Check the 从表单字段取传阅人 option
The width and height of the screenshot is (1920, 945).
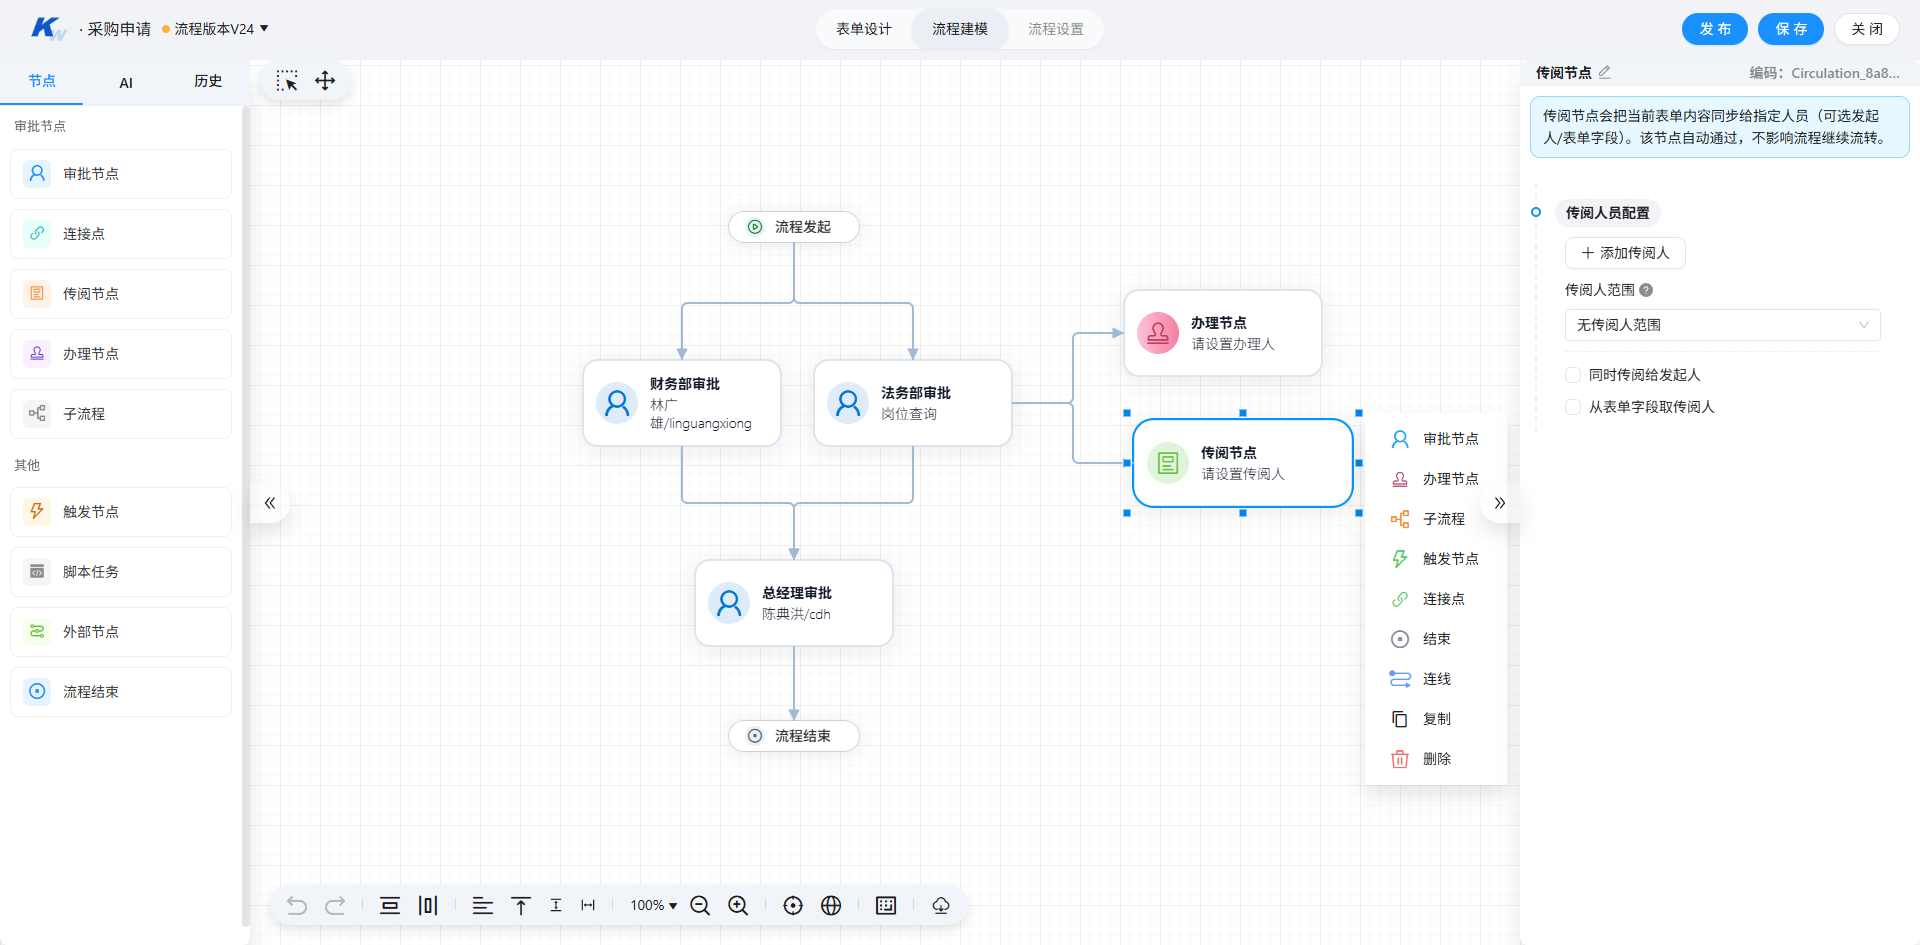click(x=1573, y=407)
